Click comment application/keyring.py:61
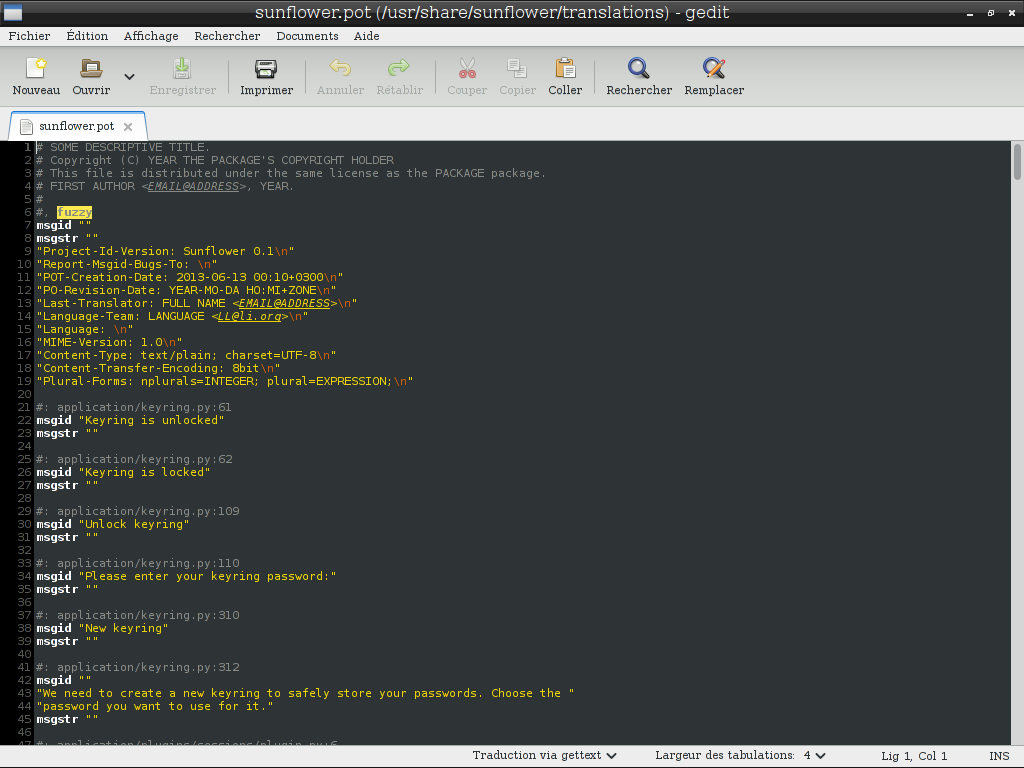Screen dimensions: 1024x768 click(134, 407)
